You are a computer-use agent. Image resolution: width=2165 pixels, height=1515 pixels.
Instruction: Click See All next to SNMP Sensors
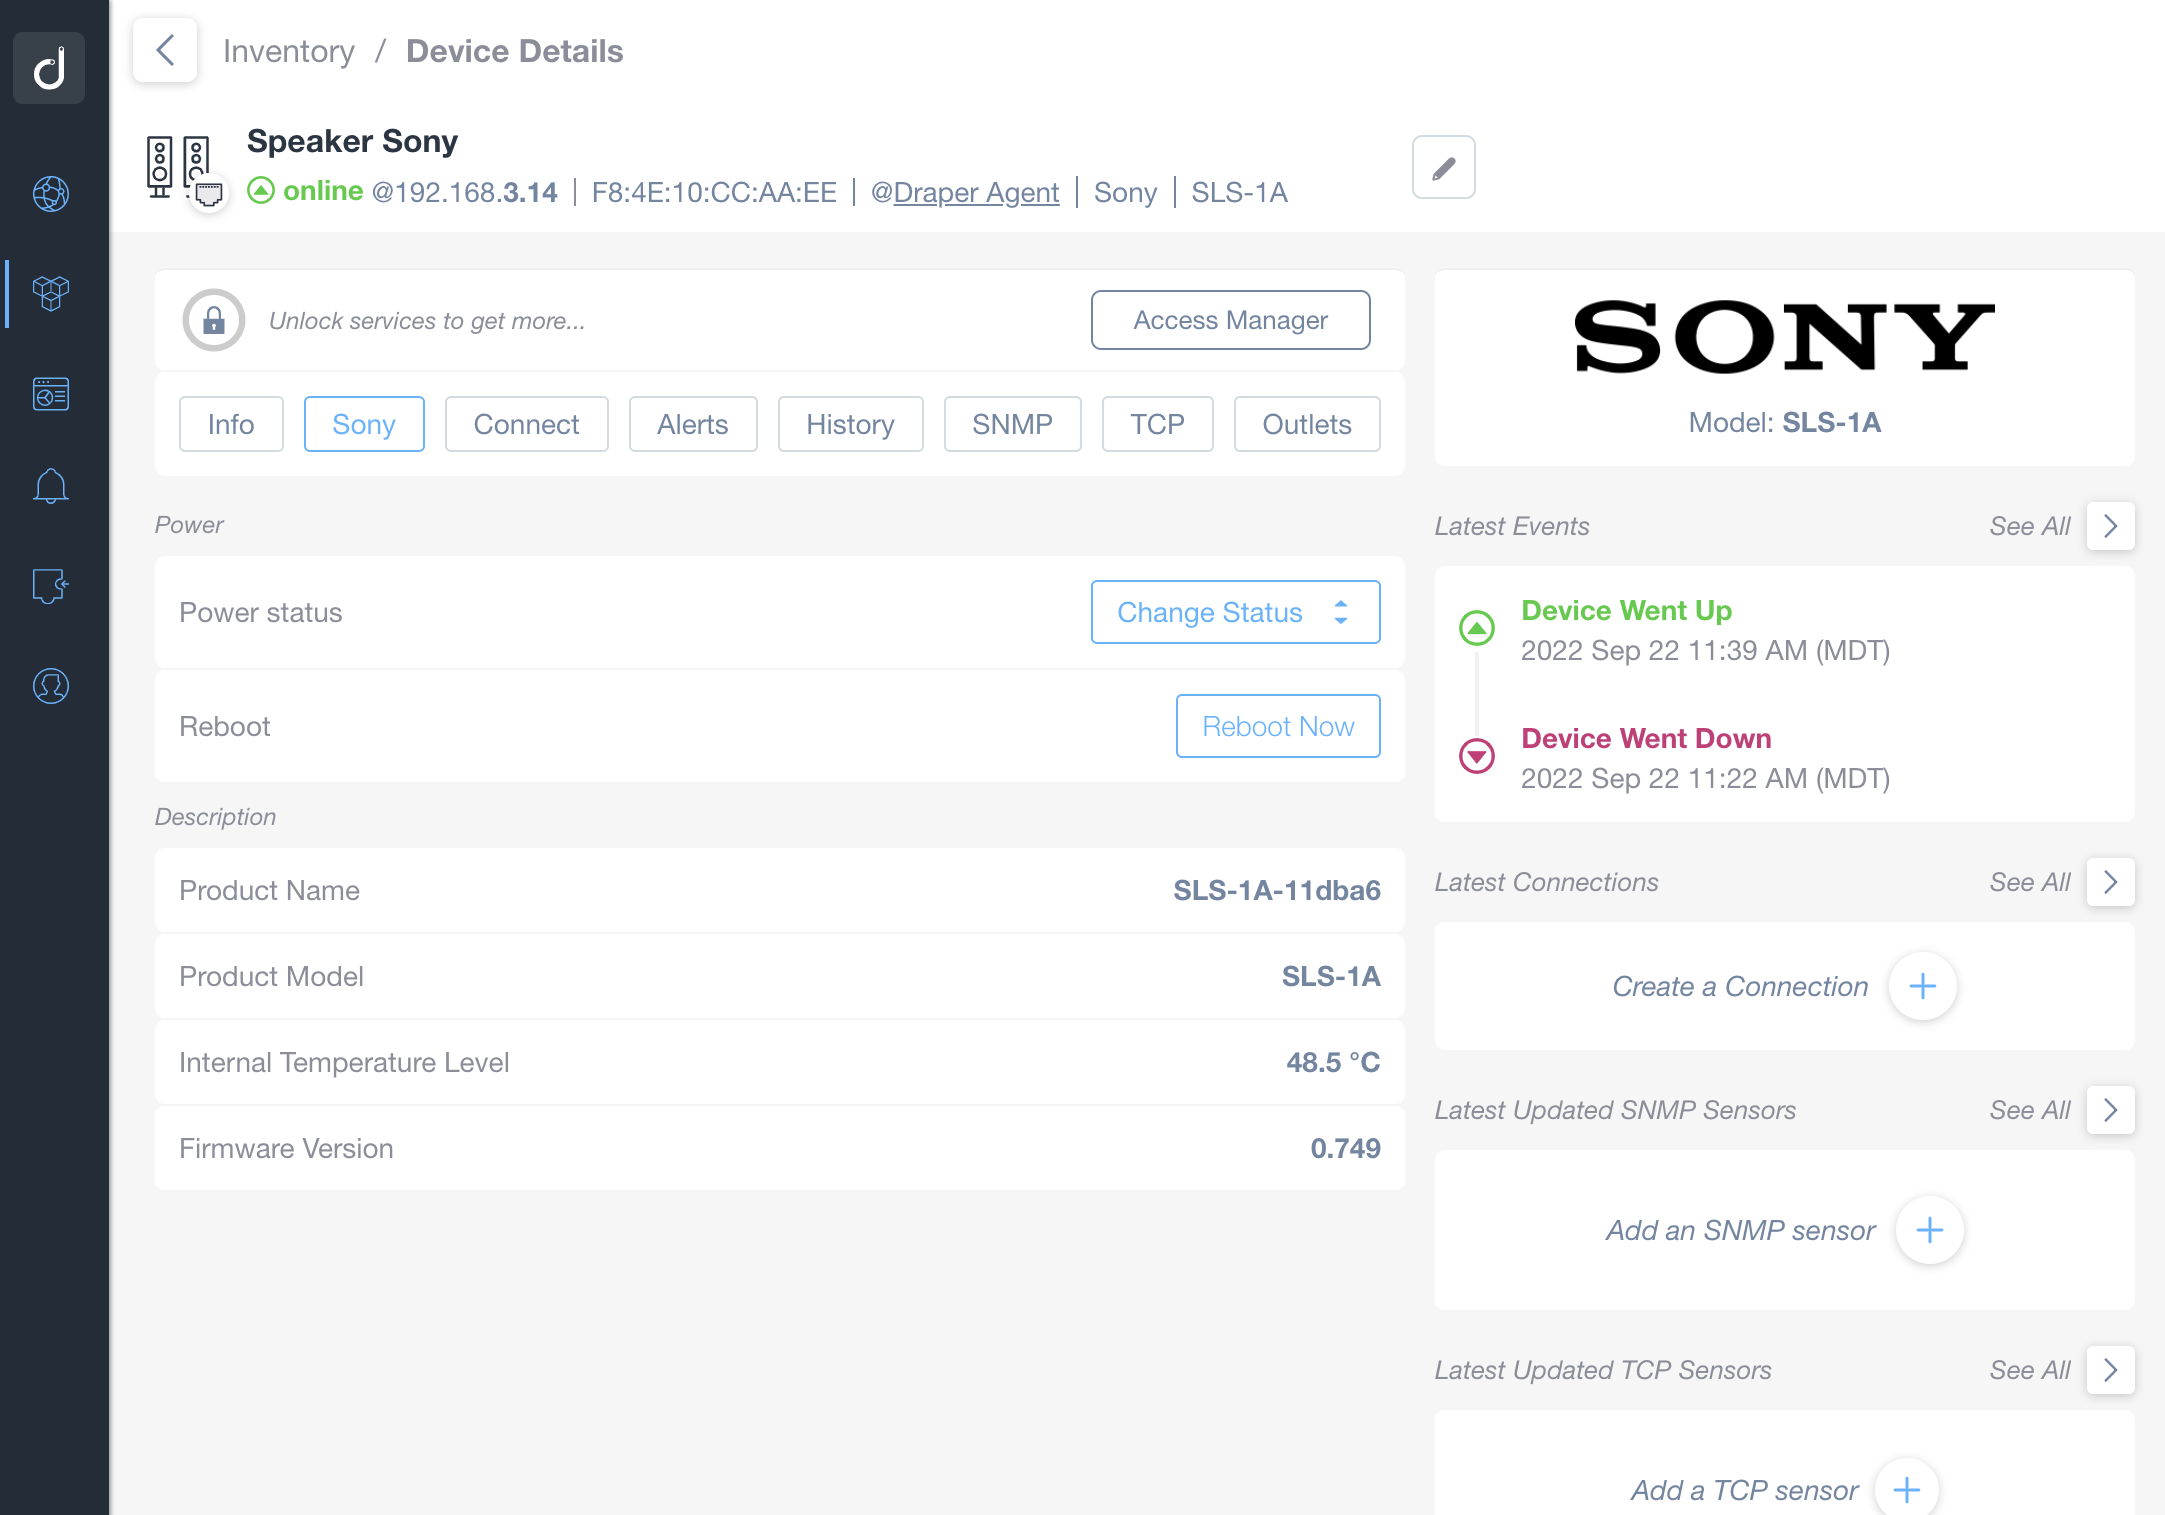click(2029, 1110)
